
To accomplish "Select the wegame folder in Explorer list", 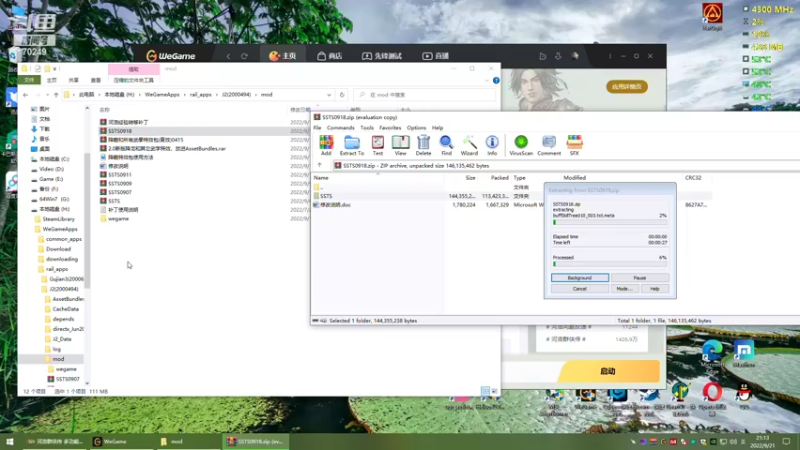I will pyautogui.click(x=118, y=219).
